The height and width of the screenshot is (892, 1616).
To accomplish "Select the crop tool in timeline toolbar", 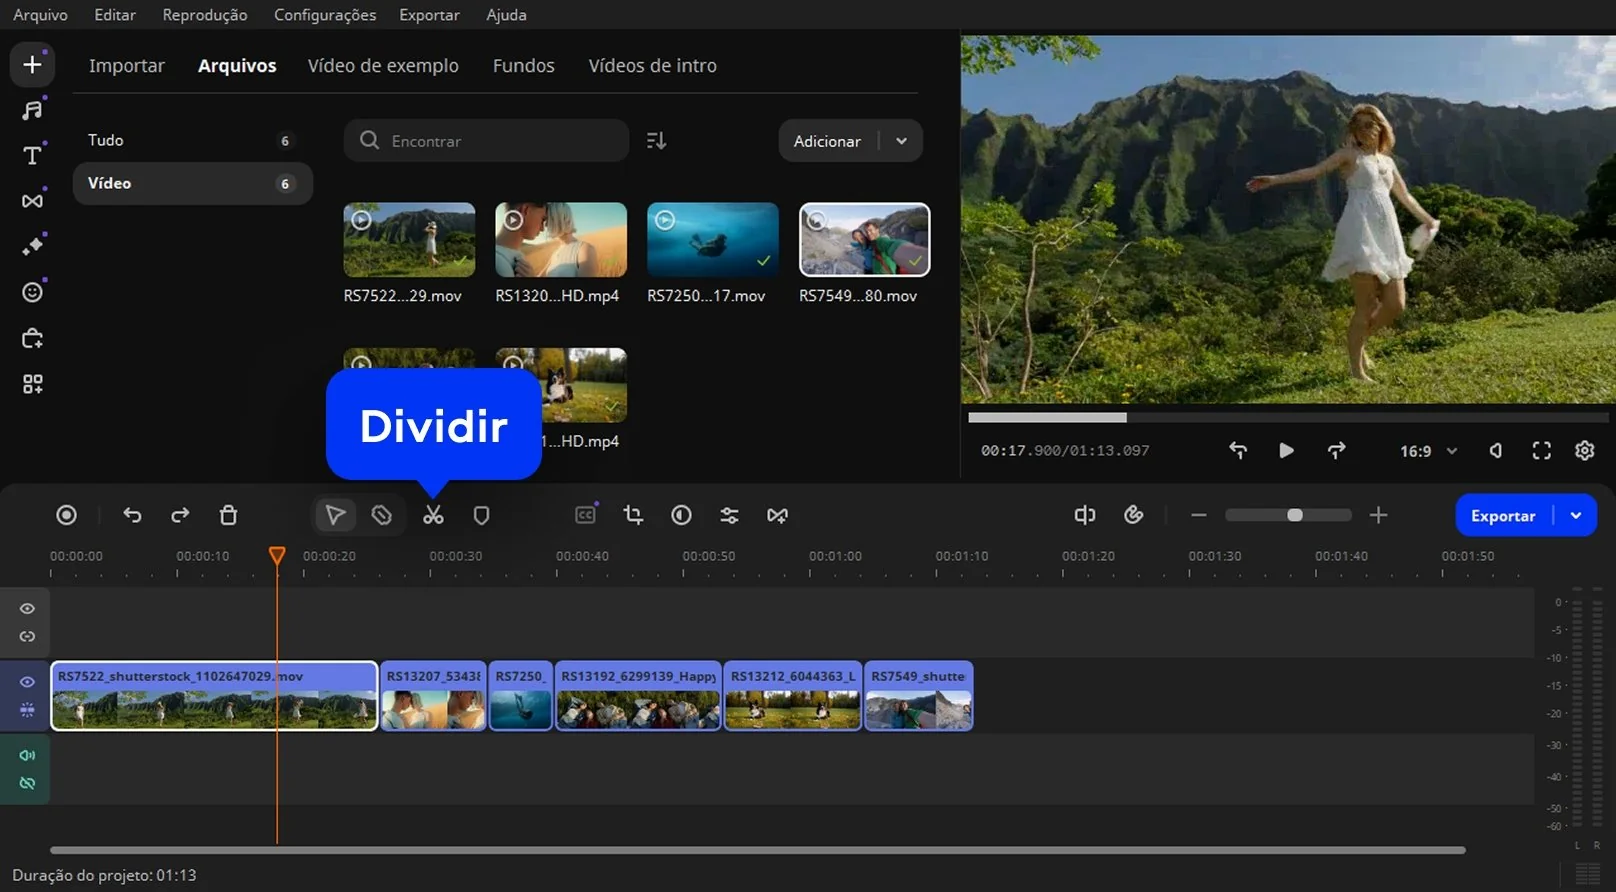I will (x=633, y=515).
